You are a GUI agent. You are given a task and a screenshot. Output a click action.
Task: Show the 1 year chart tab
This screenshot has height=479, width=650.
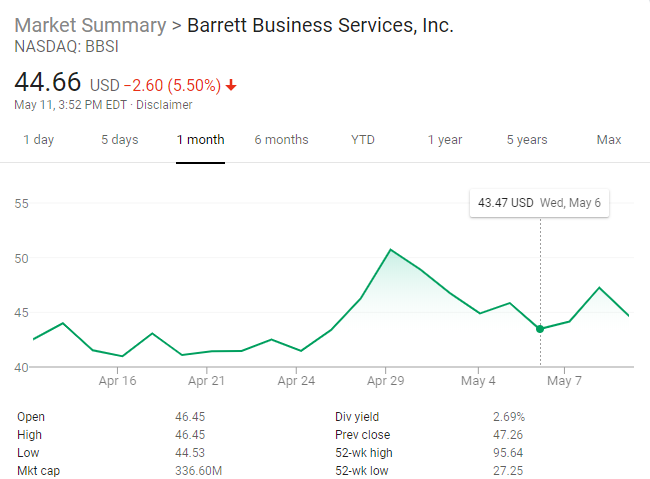445,140
